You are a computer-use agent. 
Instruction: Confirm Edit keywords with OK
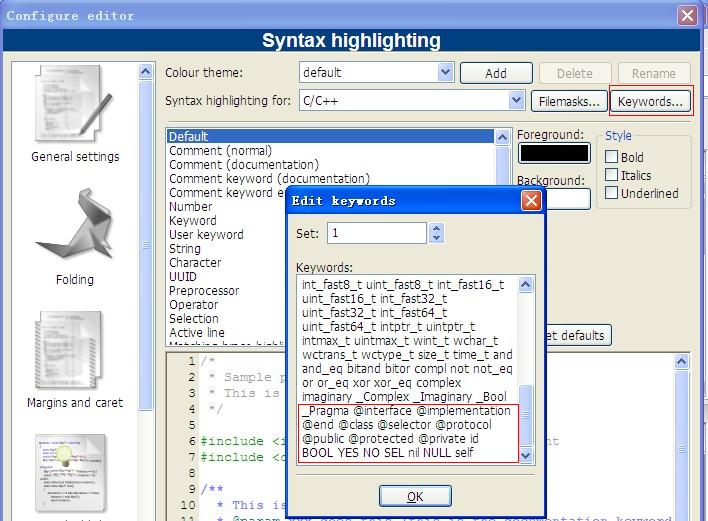(415, 496)
